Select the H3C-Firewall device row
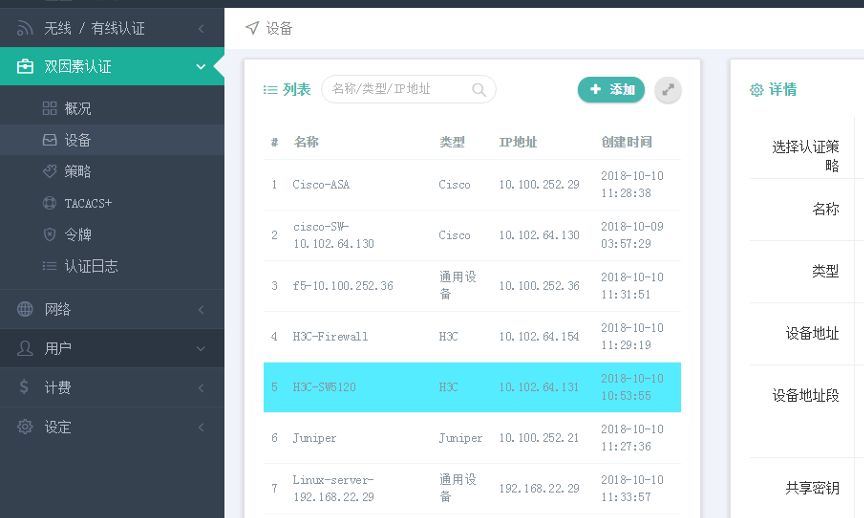This screenshot has height=518, width=864. point(472,337)
